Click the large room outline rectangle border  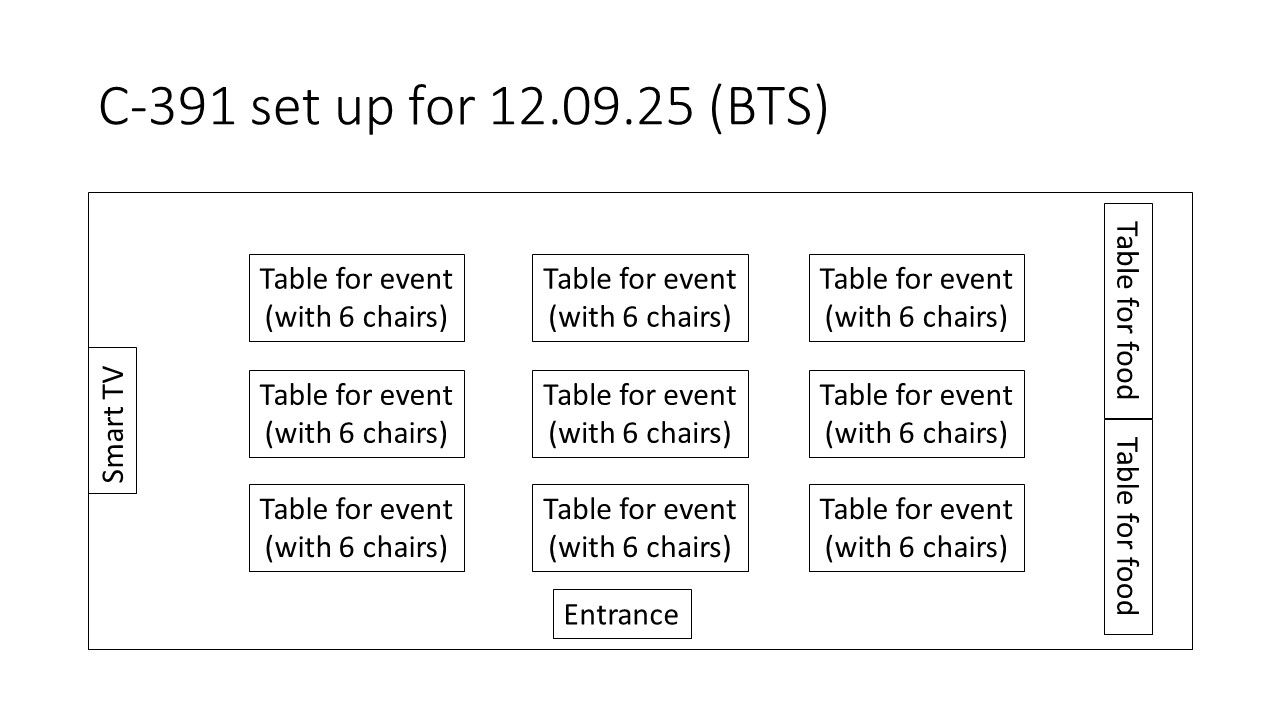(x=640, y=193)
